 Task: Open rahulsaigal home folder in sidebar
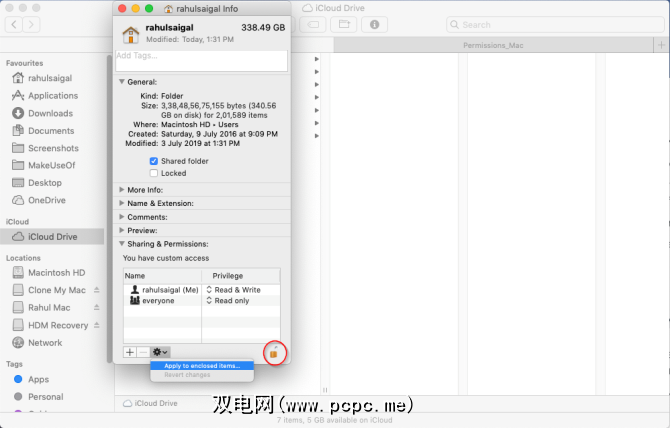point(42,78)
